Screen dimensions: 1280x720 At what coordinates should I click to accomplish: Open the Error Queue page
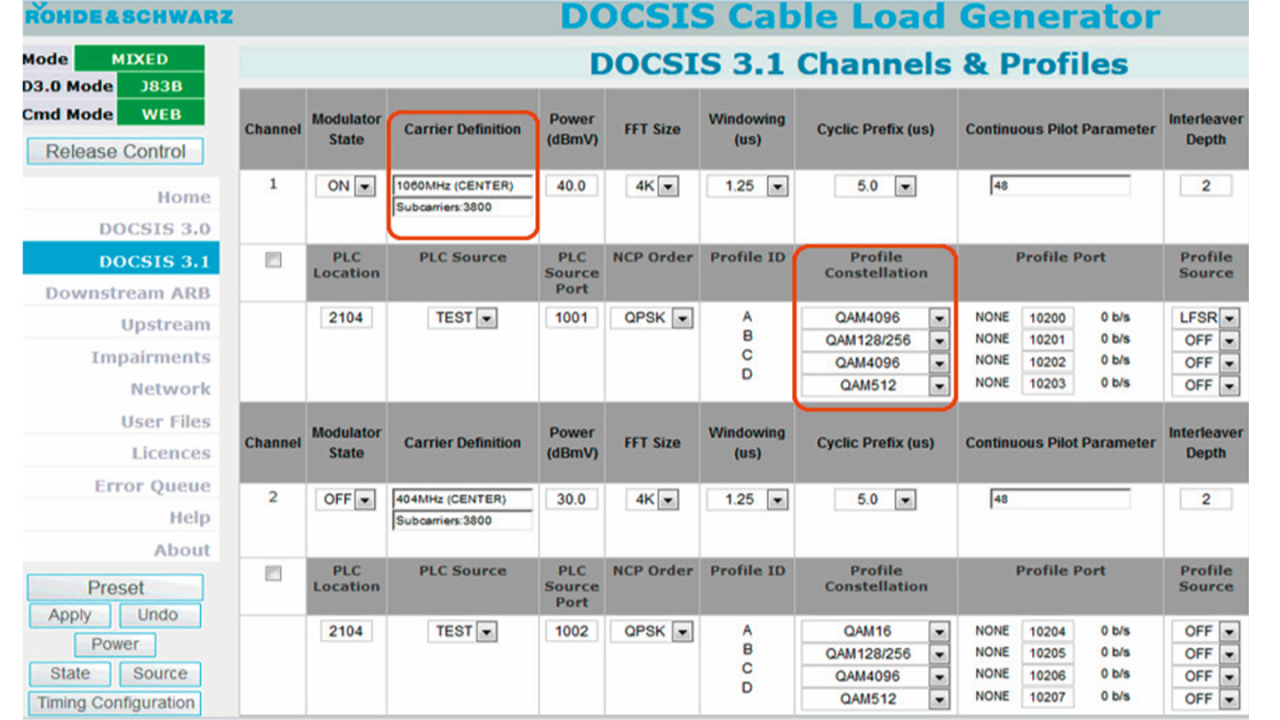tap(153, 486)
